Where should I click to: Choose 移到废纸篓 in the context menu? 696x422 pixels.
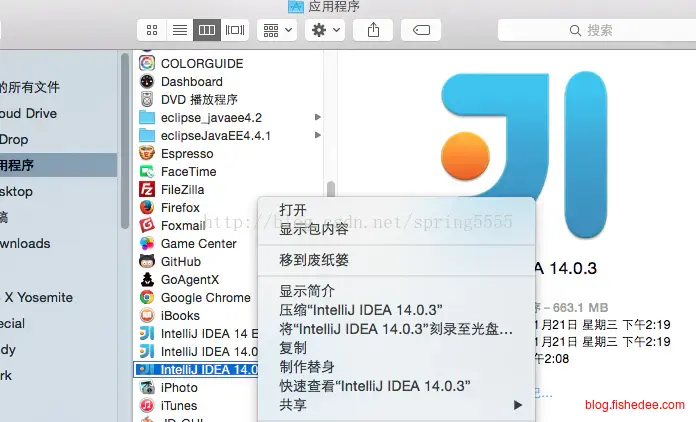click(314, 260)
